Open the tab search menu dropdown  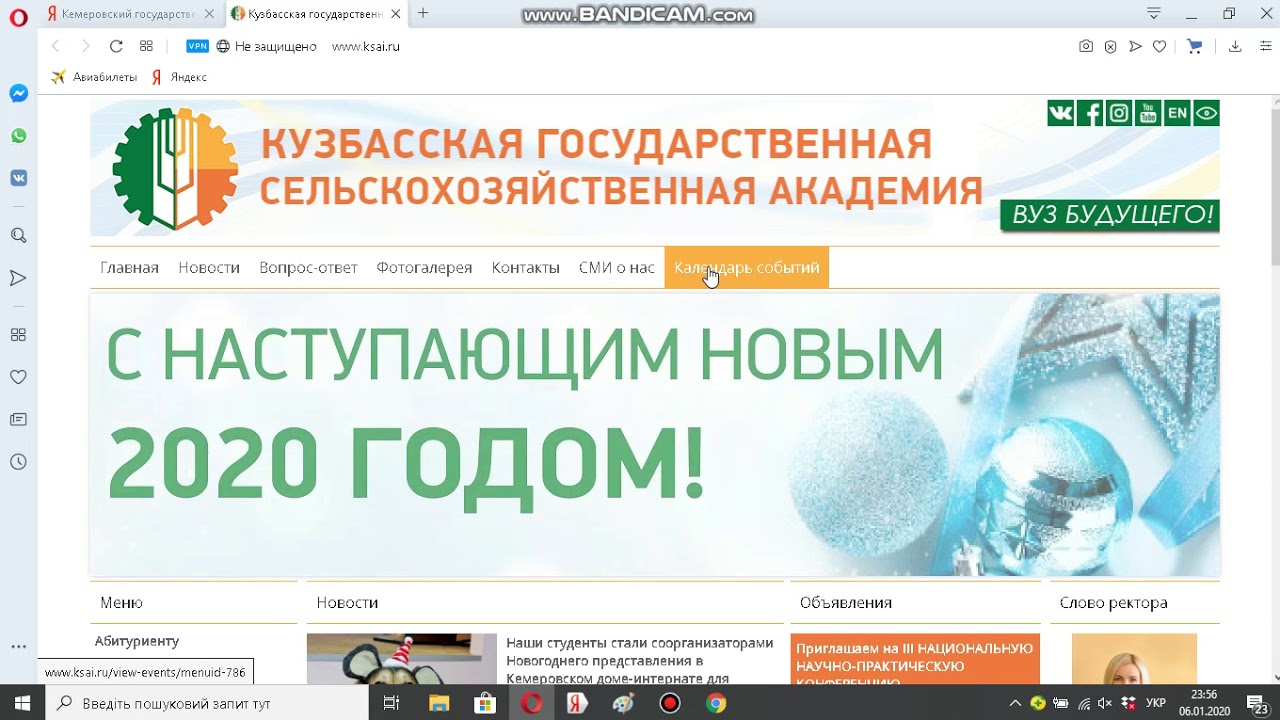tap(1154, 13)
